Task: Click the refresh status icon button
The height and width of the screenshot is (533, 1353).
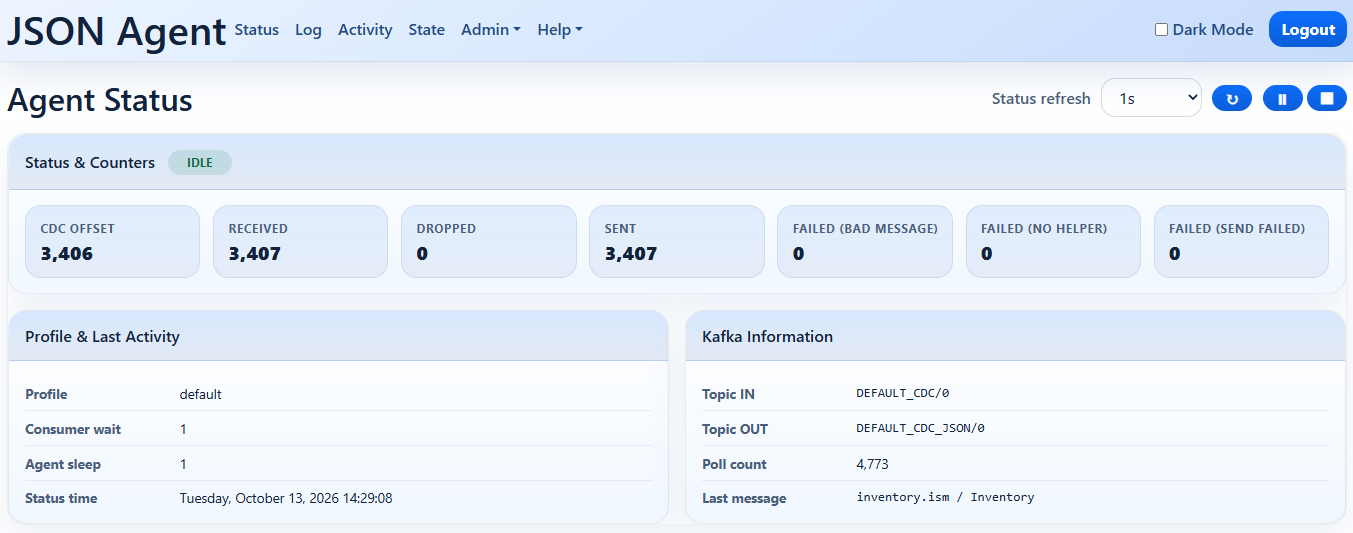Action: (x=1232, y=98)
